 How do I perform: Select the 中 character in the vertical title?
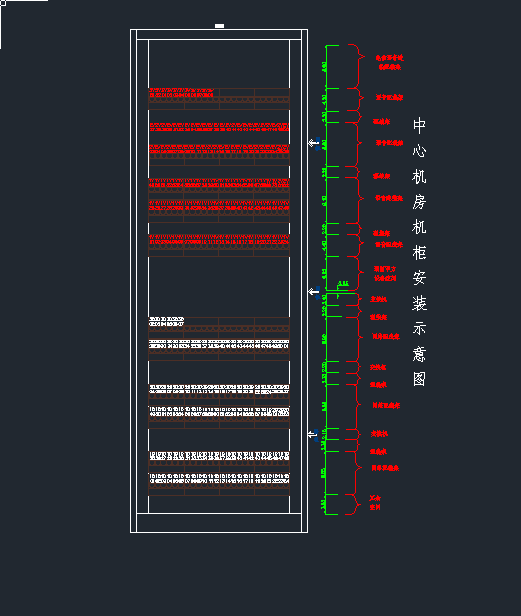tap(419, 126)
